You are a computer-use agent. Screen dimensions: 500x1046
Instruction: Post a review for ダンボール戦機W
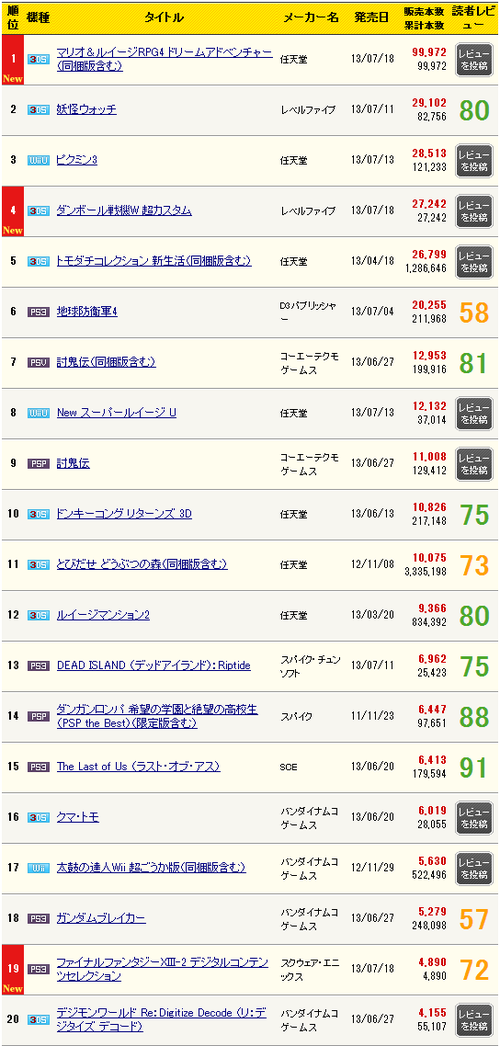click(x=474, y=211)
